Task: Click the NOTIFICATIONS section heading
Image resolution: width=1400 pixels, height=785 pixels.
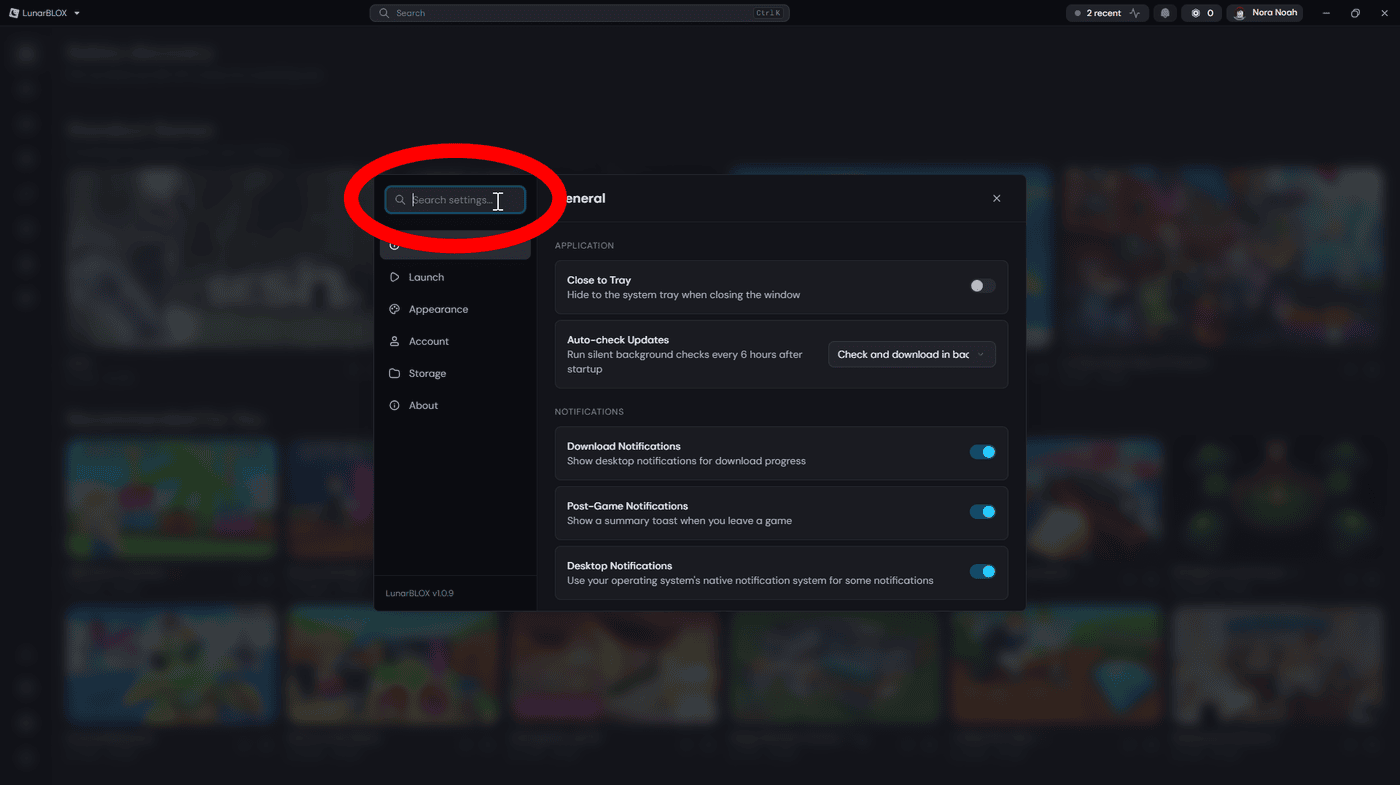Action: [x=589, y=412]
